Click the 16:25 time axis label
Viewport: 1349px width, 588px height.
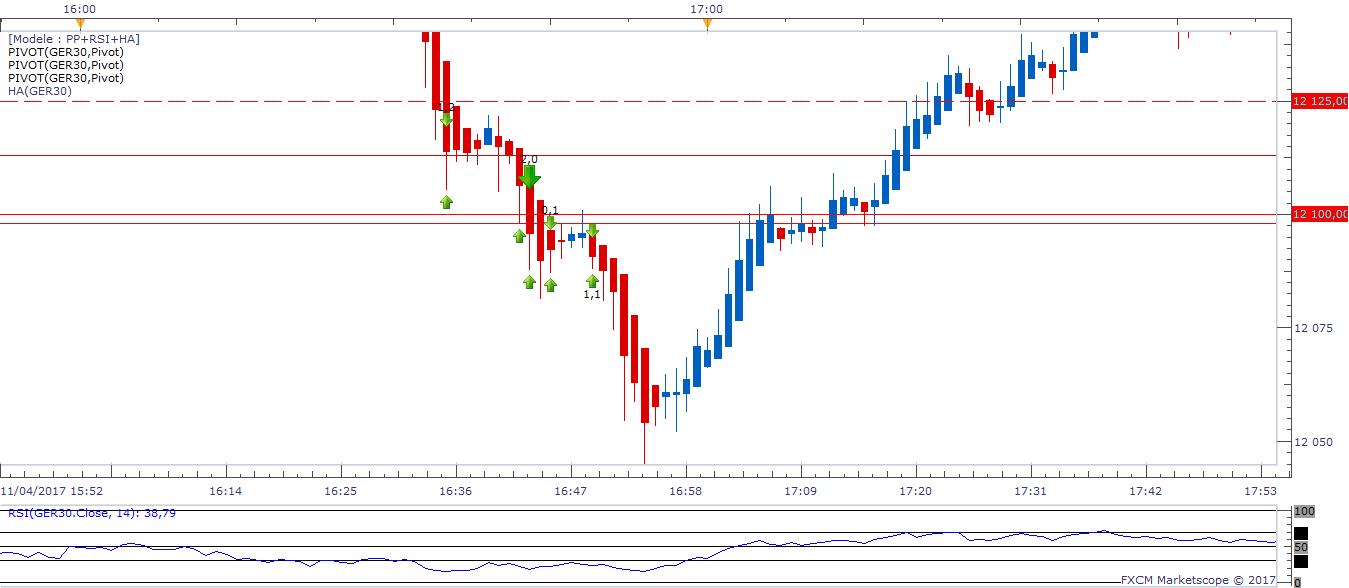coord(341,491)
